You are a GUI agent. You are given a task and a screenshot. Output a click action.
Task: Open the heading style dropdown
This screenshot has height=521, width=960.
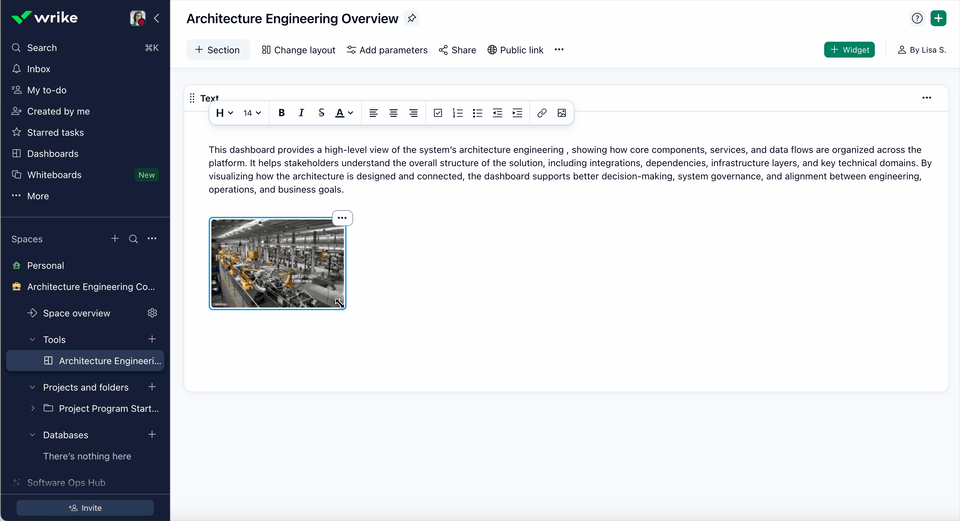(x=225, y=113)
